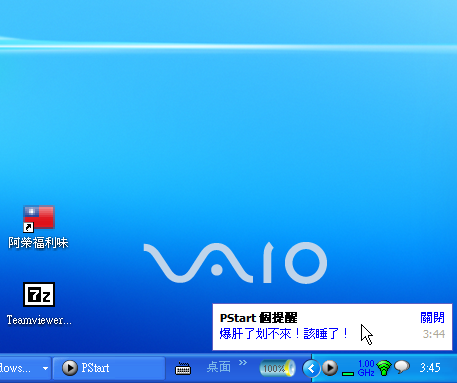Click the PStart play tray icon
The width and height of the screenshot is (457, 383).
point(330,368)
